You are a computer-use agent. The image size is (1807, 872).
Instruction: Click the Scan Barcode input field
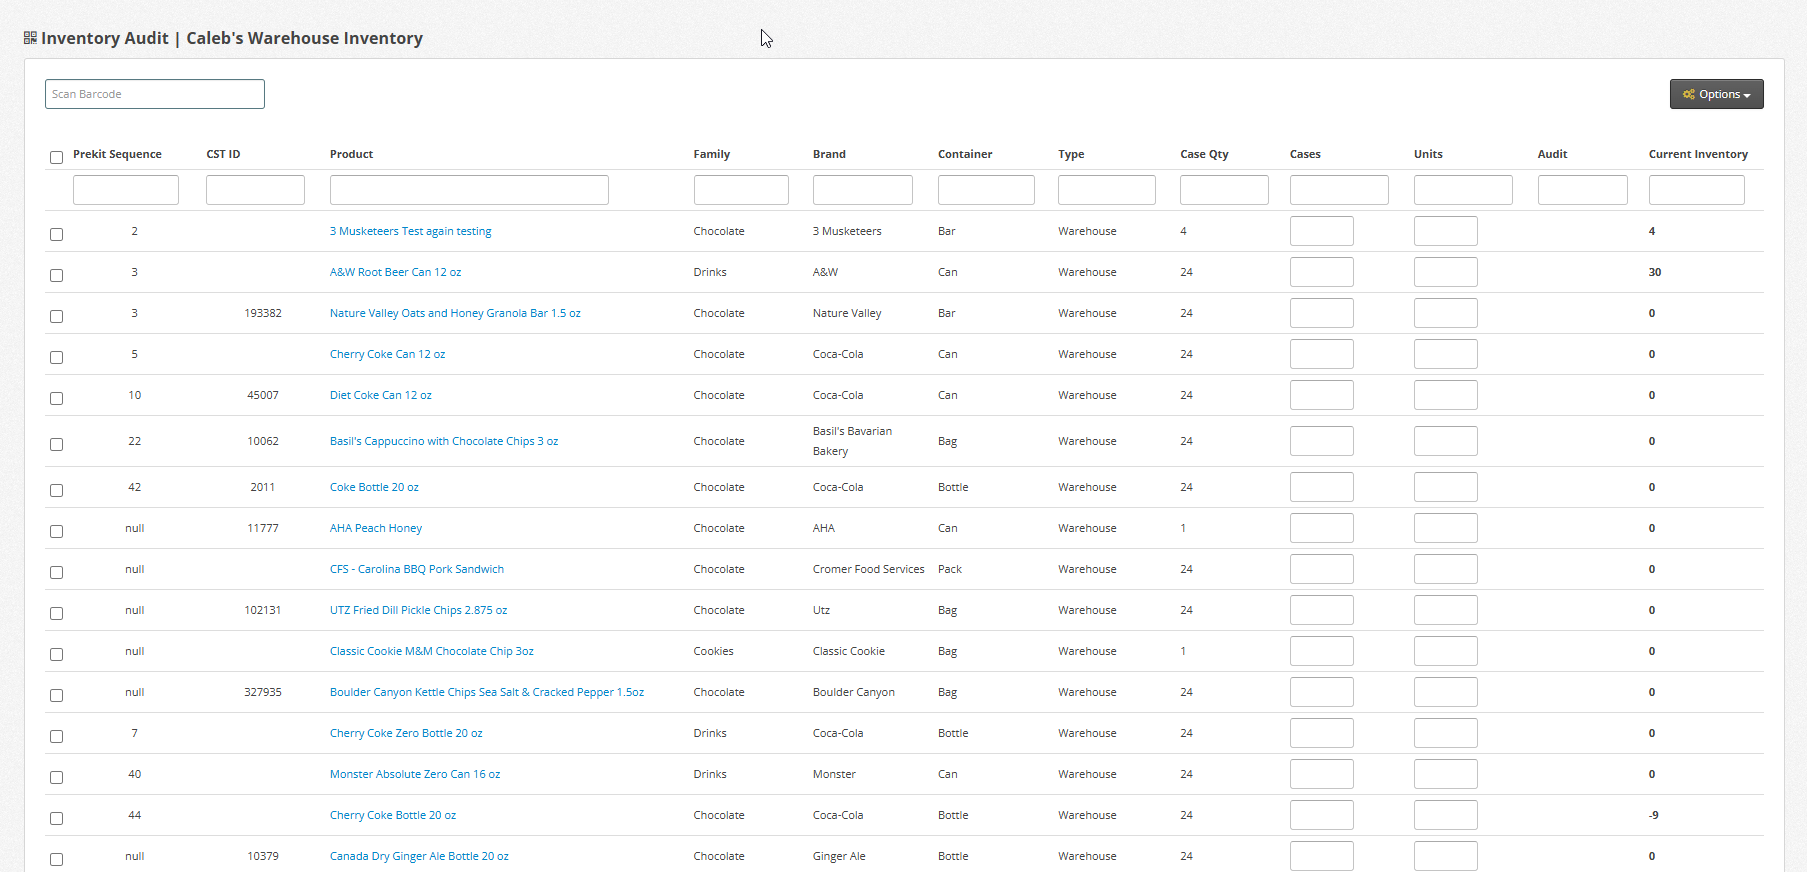tap(155, 94)
